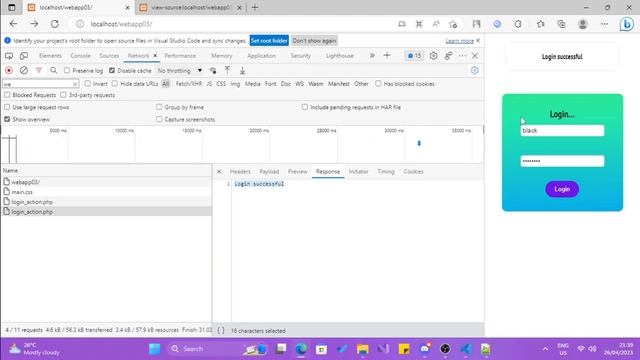
Task: Click the browser reload button
Action: [55, 24]
